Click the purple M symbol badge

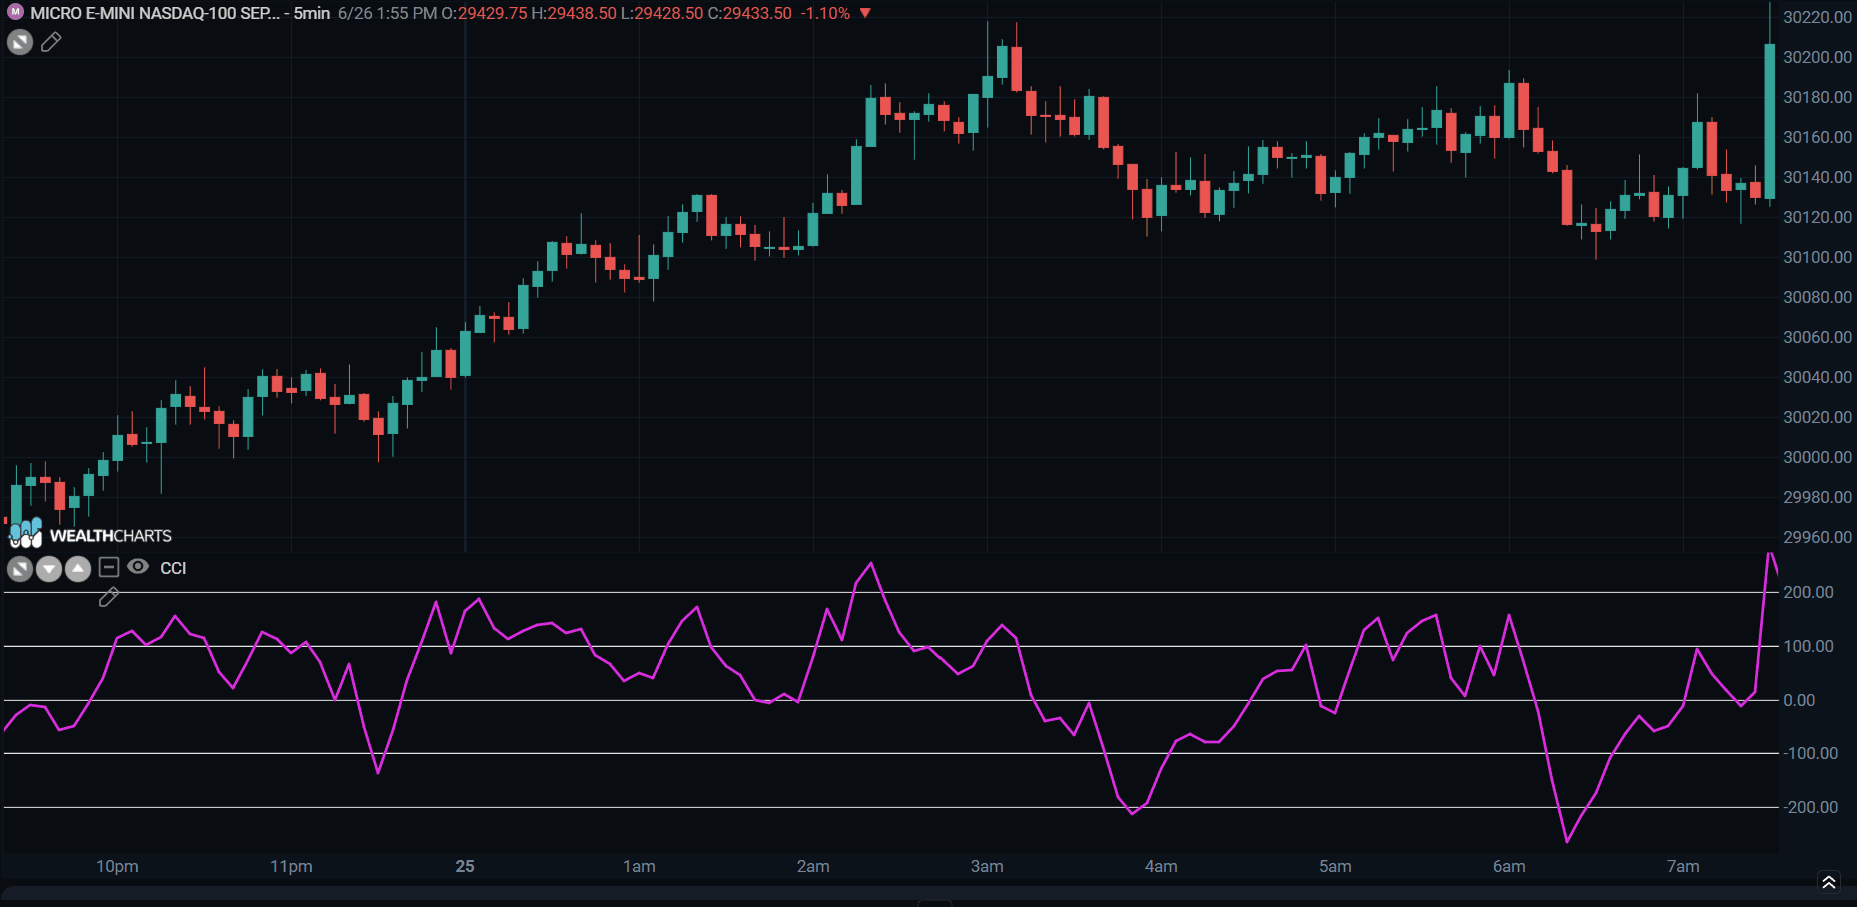point(15,12)
